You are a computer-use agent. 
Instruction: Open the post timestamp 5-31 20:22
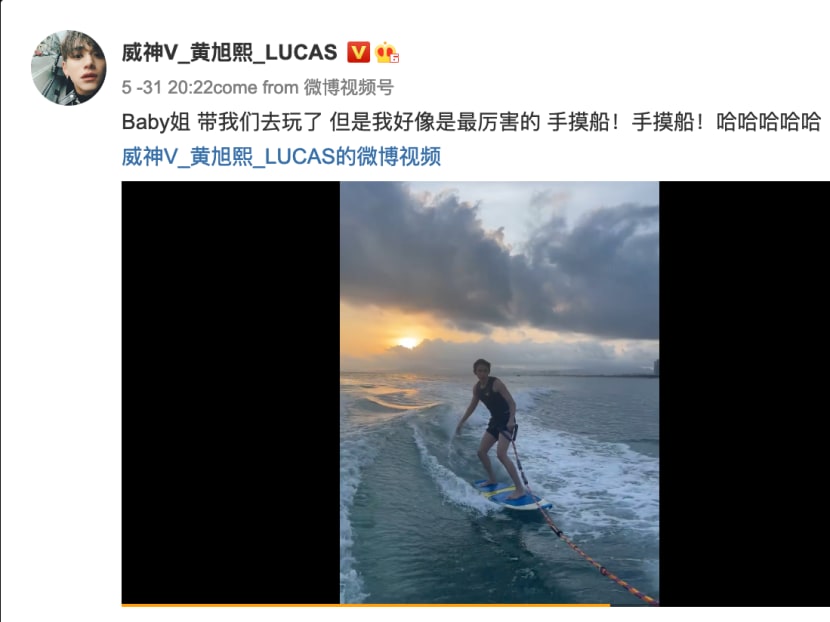(x=167, y=87)
